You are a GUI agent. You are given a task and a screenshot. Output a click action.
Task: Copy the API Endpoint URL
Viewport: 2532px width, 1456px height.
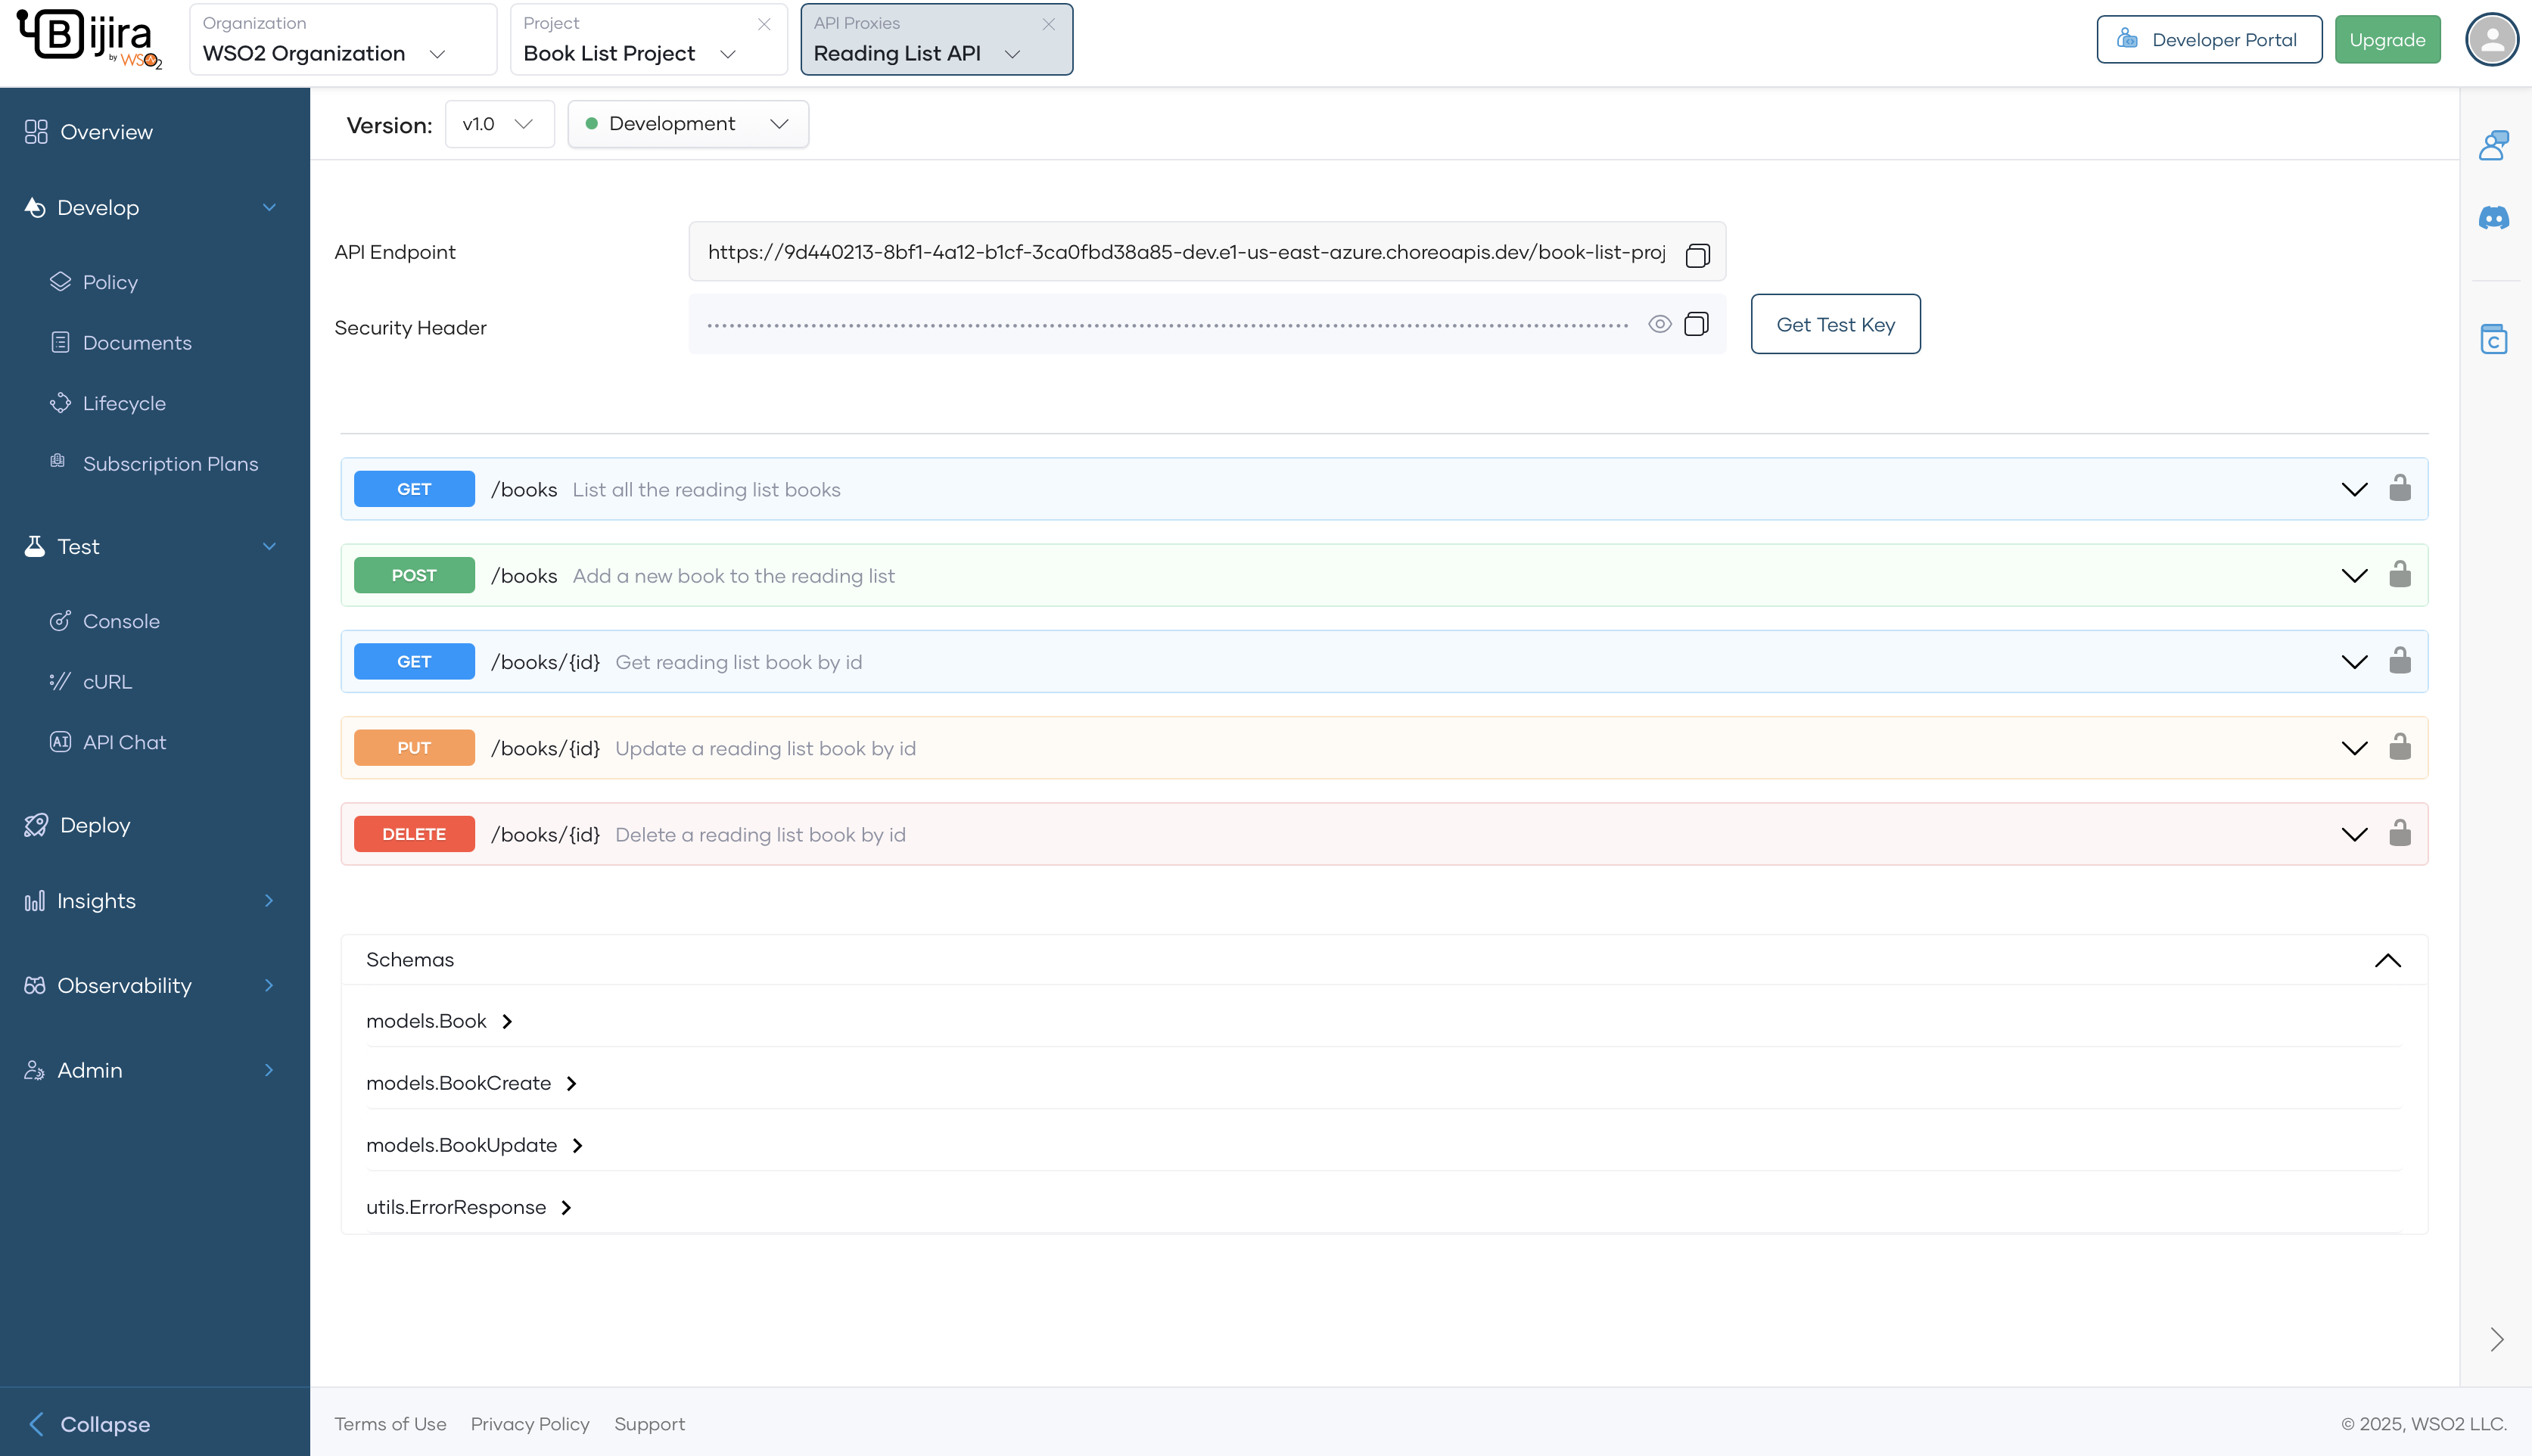pos(1697,255)
